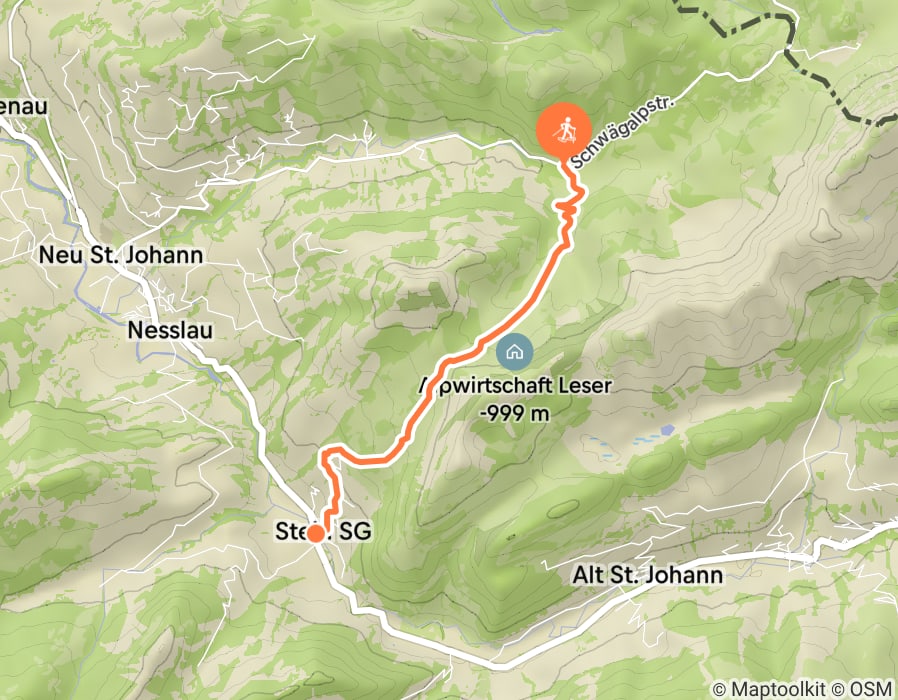Viewport: 898px width, 700px height.
Task: Click the Stein SG place label
Action: (324, 531)
